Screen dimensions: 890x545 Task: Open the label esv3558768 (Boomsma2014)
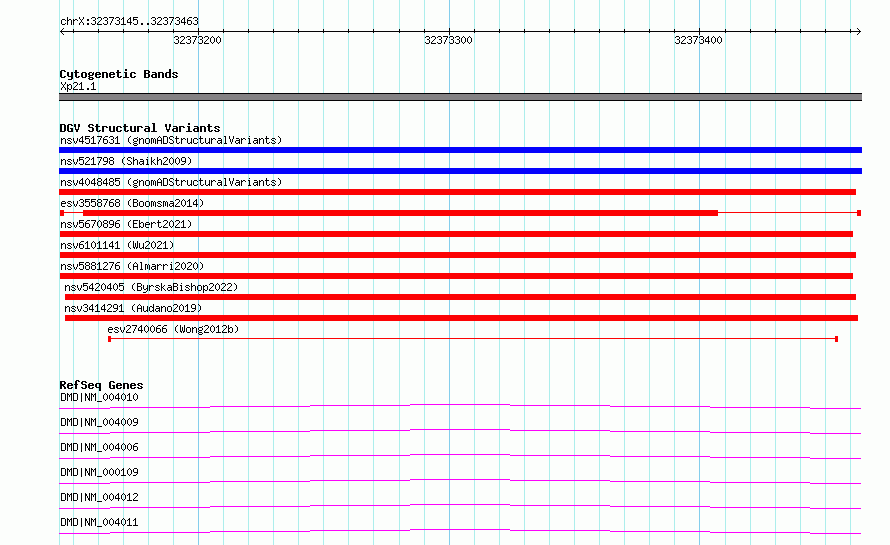[x=132, y=203]
